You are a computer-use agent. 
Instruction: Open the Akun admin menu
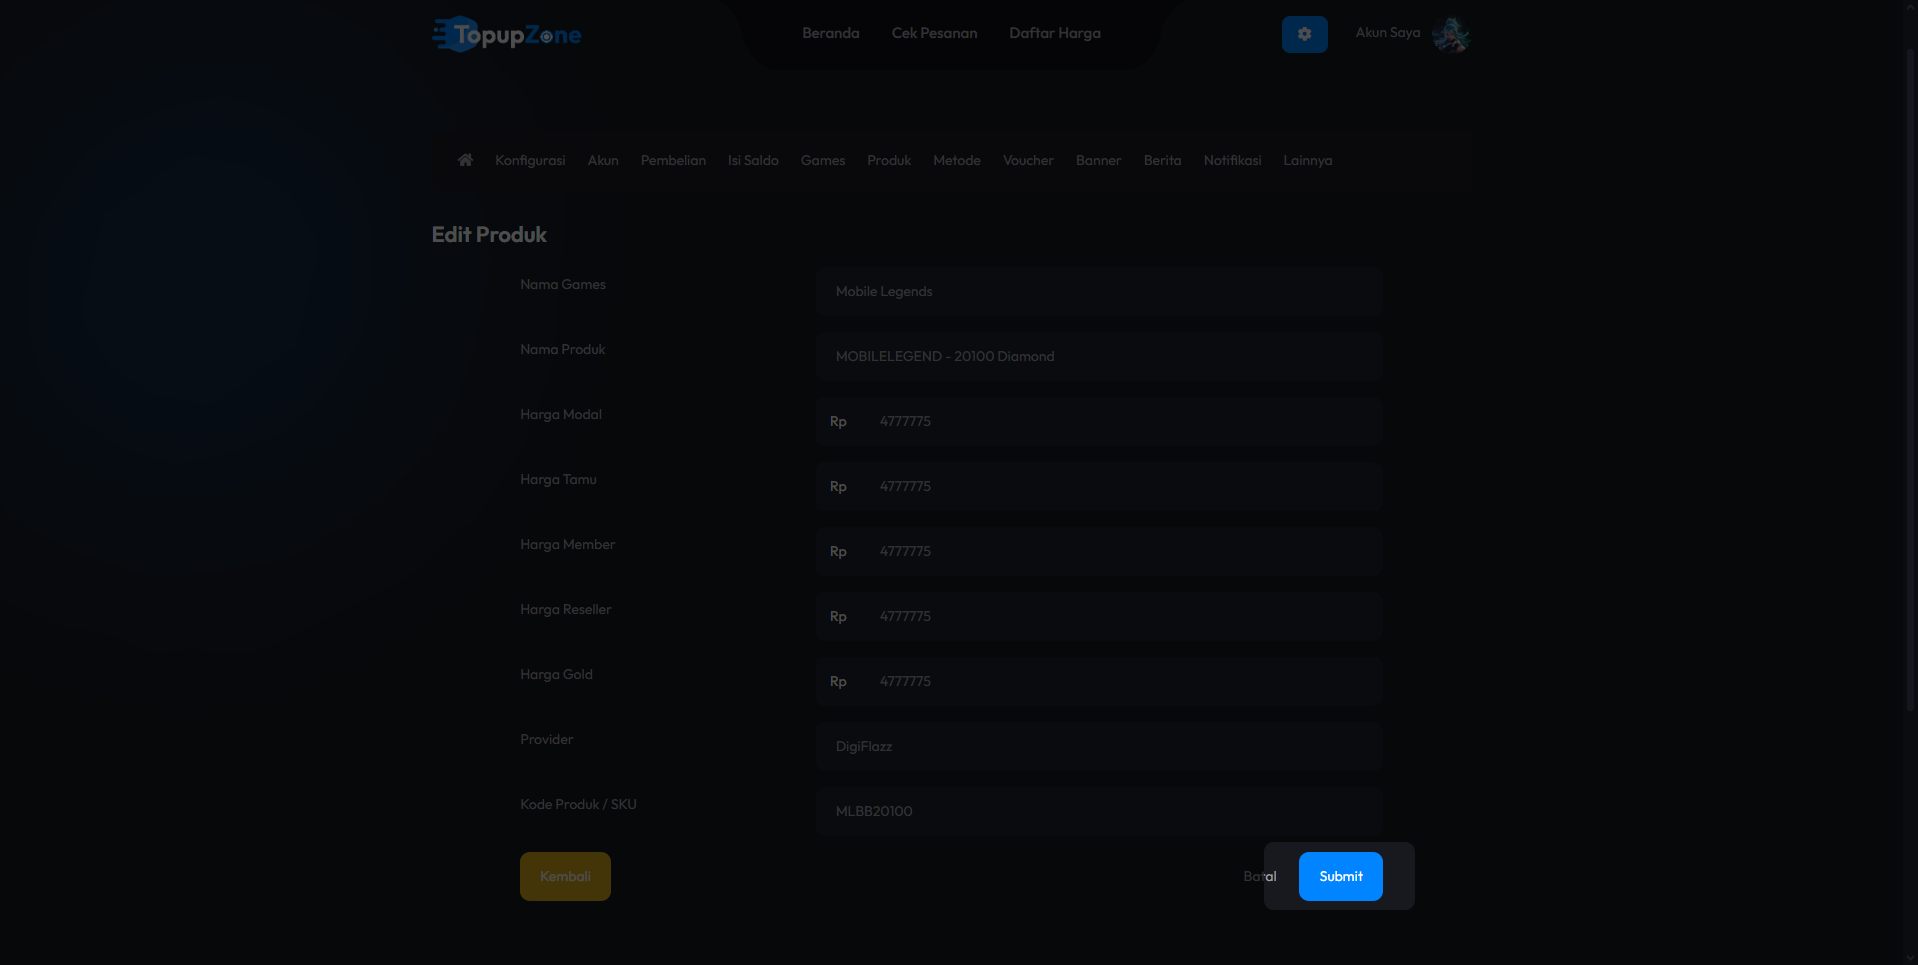(x=603, y=160)
